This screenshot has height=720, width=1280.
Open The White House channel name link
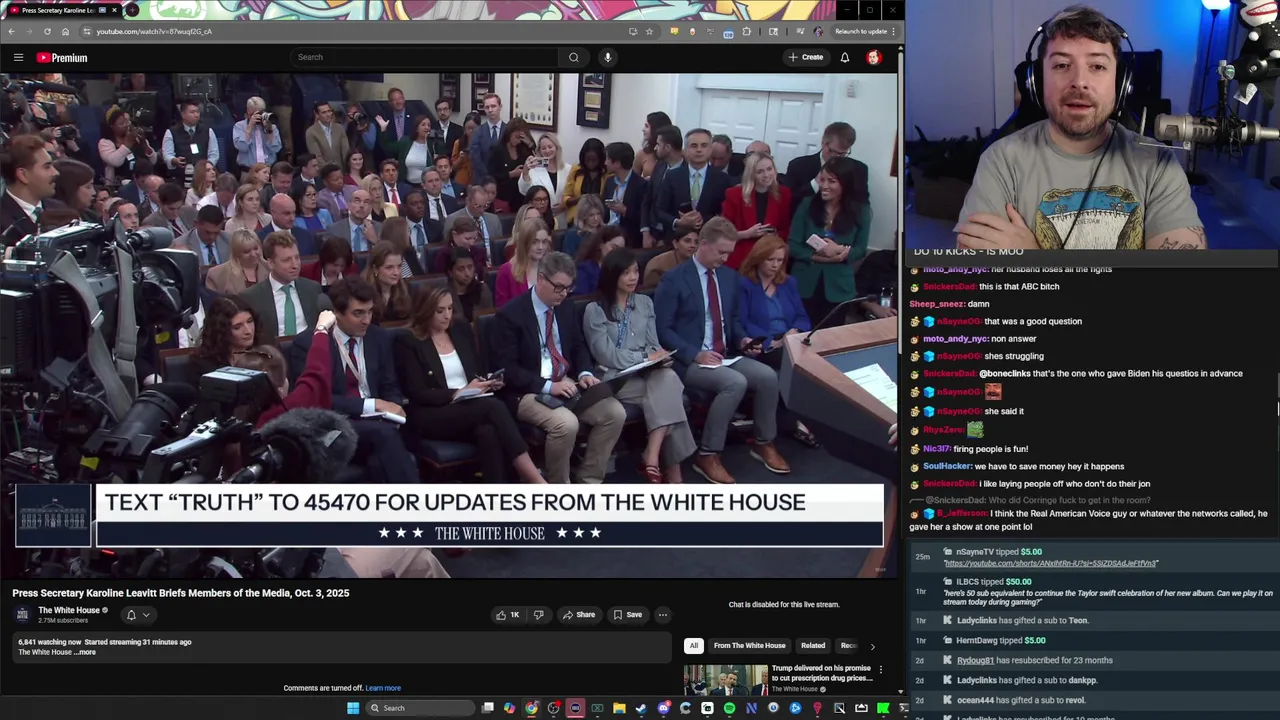(69, 610)
